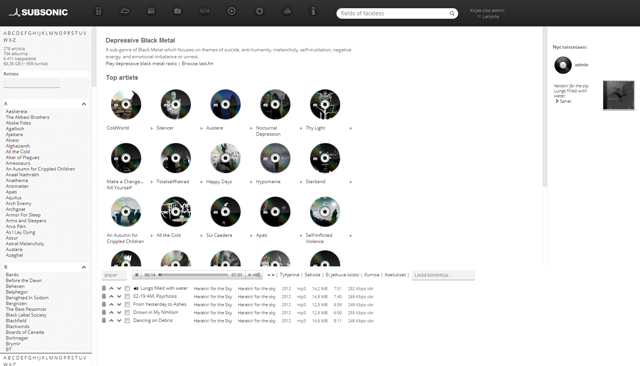Open the now-playing screen icon in toolbar
This screenshot has width=640, height=366.
[x=151, y=11]
